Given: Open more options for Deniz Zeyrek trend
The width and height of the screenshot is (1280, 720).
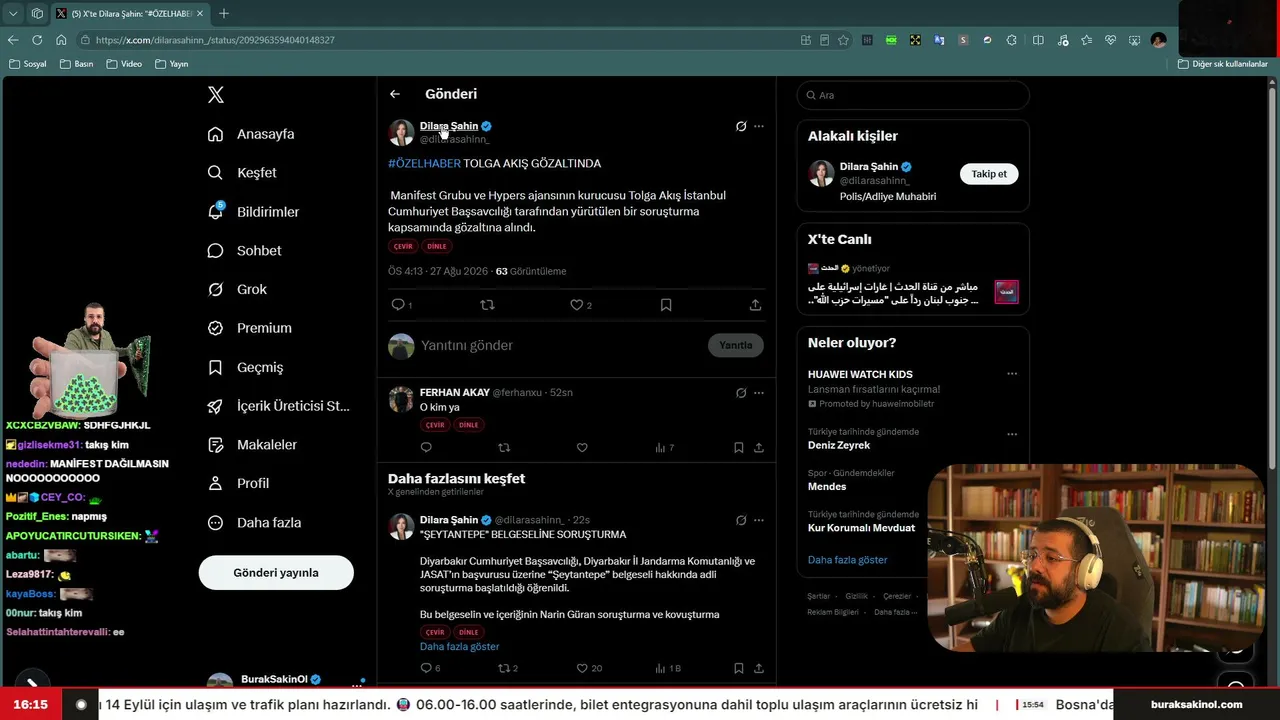Looking at the screenshot, I should point(1012,434).
